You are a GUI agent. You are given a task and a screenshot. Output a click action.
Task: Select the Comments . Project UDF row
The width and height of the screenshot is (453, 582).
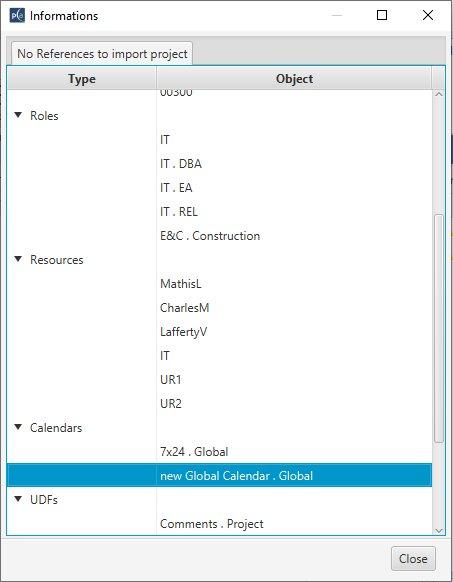pos(219,523)
